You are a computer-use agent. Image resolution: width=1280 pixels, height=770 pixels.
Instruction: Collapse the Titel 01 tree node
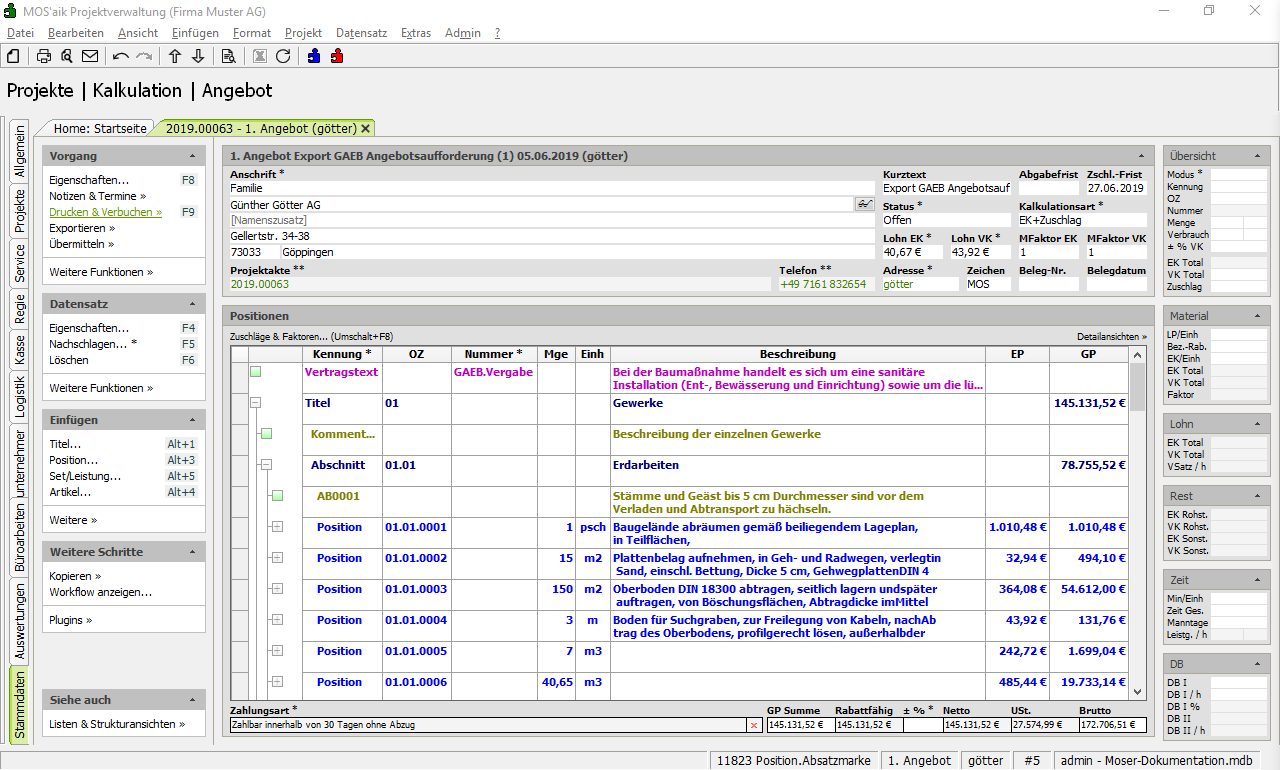[x=256, y=403]
